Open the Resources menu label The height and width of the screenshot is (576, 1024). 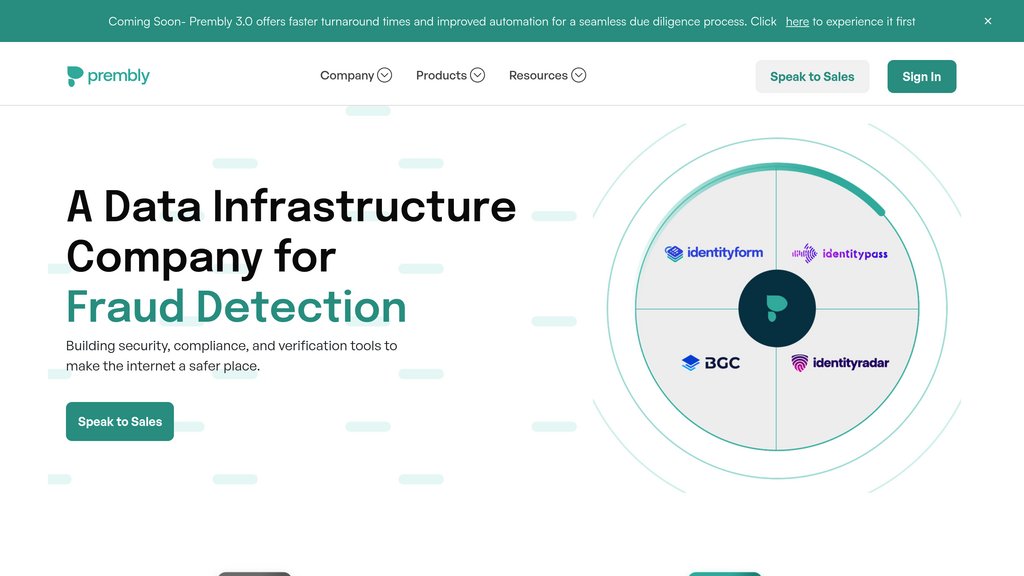tap(538, 76)
